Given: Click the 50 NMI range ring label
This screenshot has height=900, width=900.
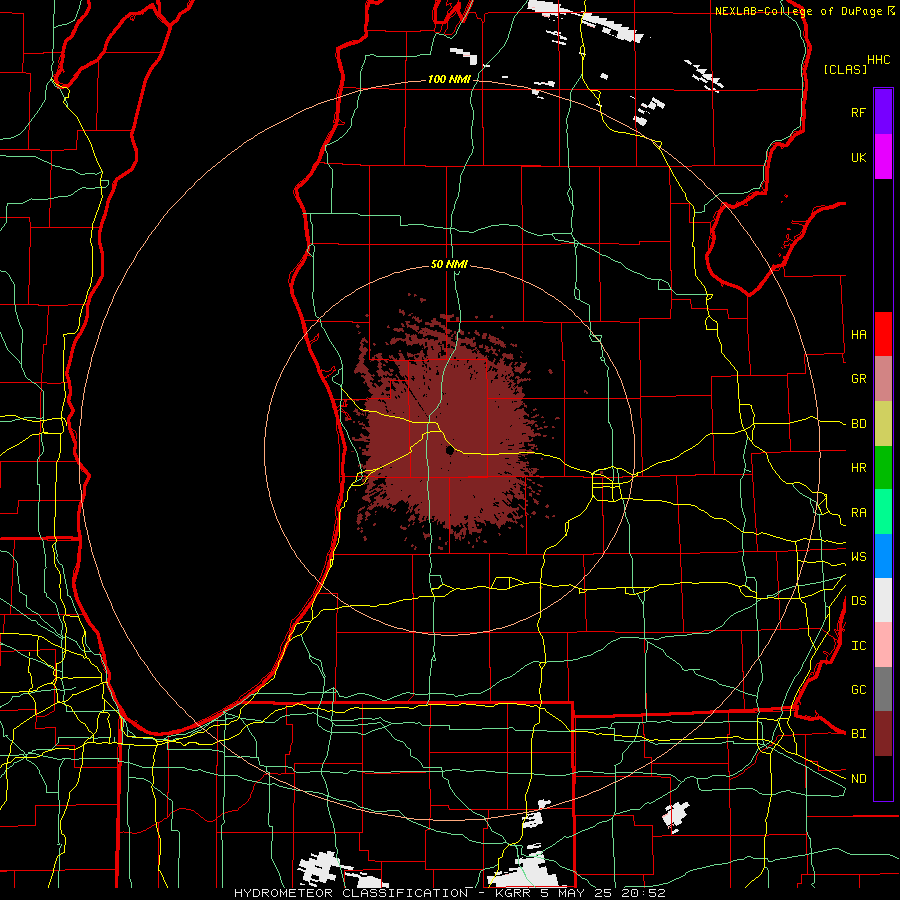Looking at the screenshot, I should (x=449, y=264).
